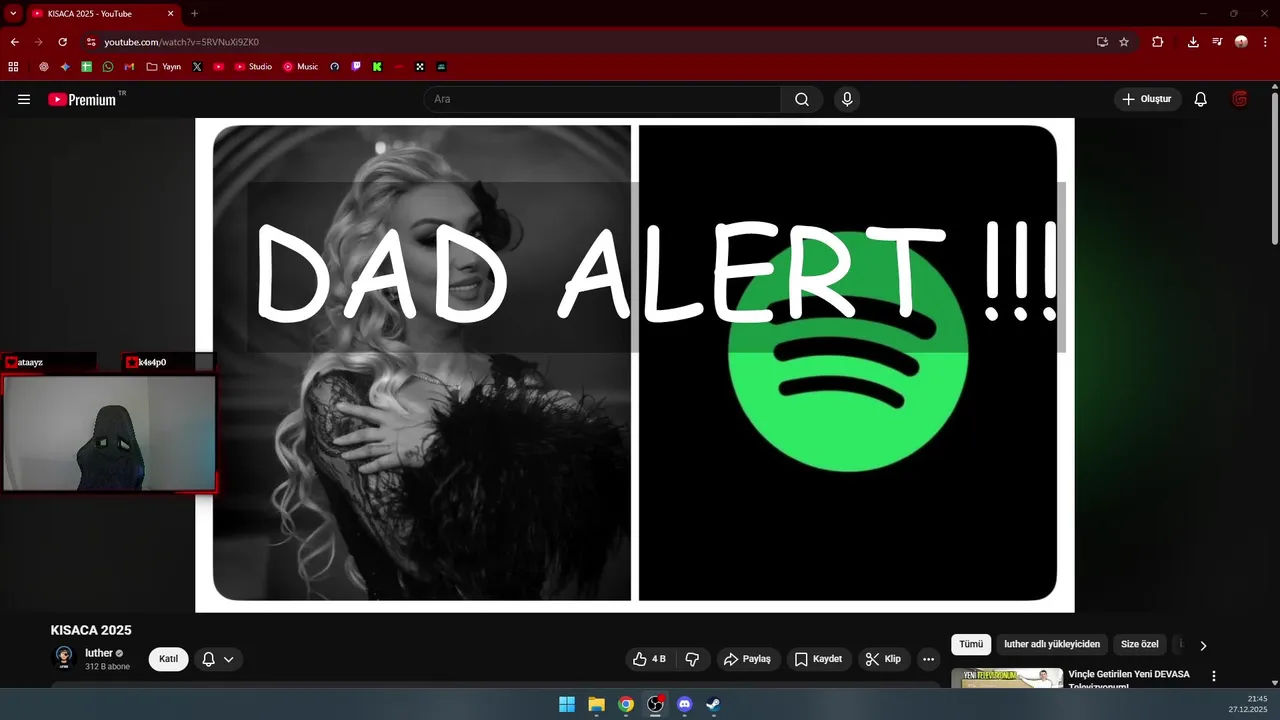Image resolution: width=1280 pixels, height=720 pixels.
Task: Open the tab search dropdown arrow
Action: click(13, 13)
